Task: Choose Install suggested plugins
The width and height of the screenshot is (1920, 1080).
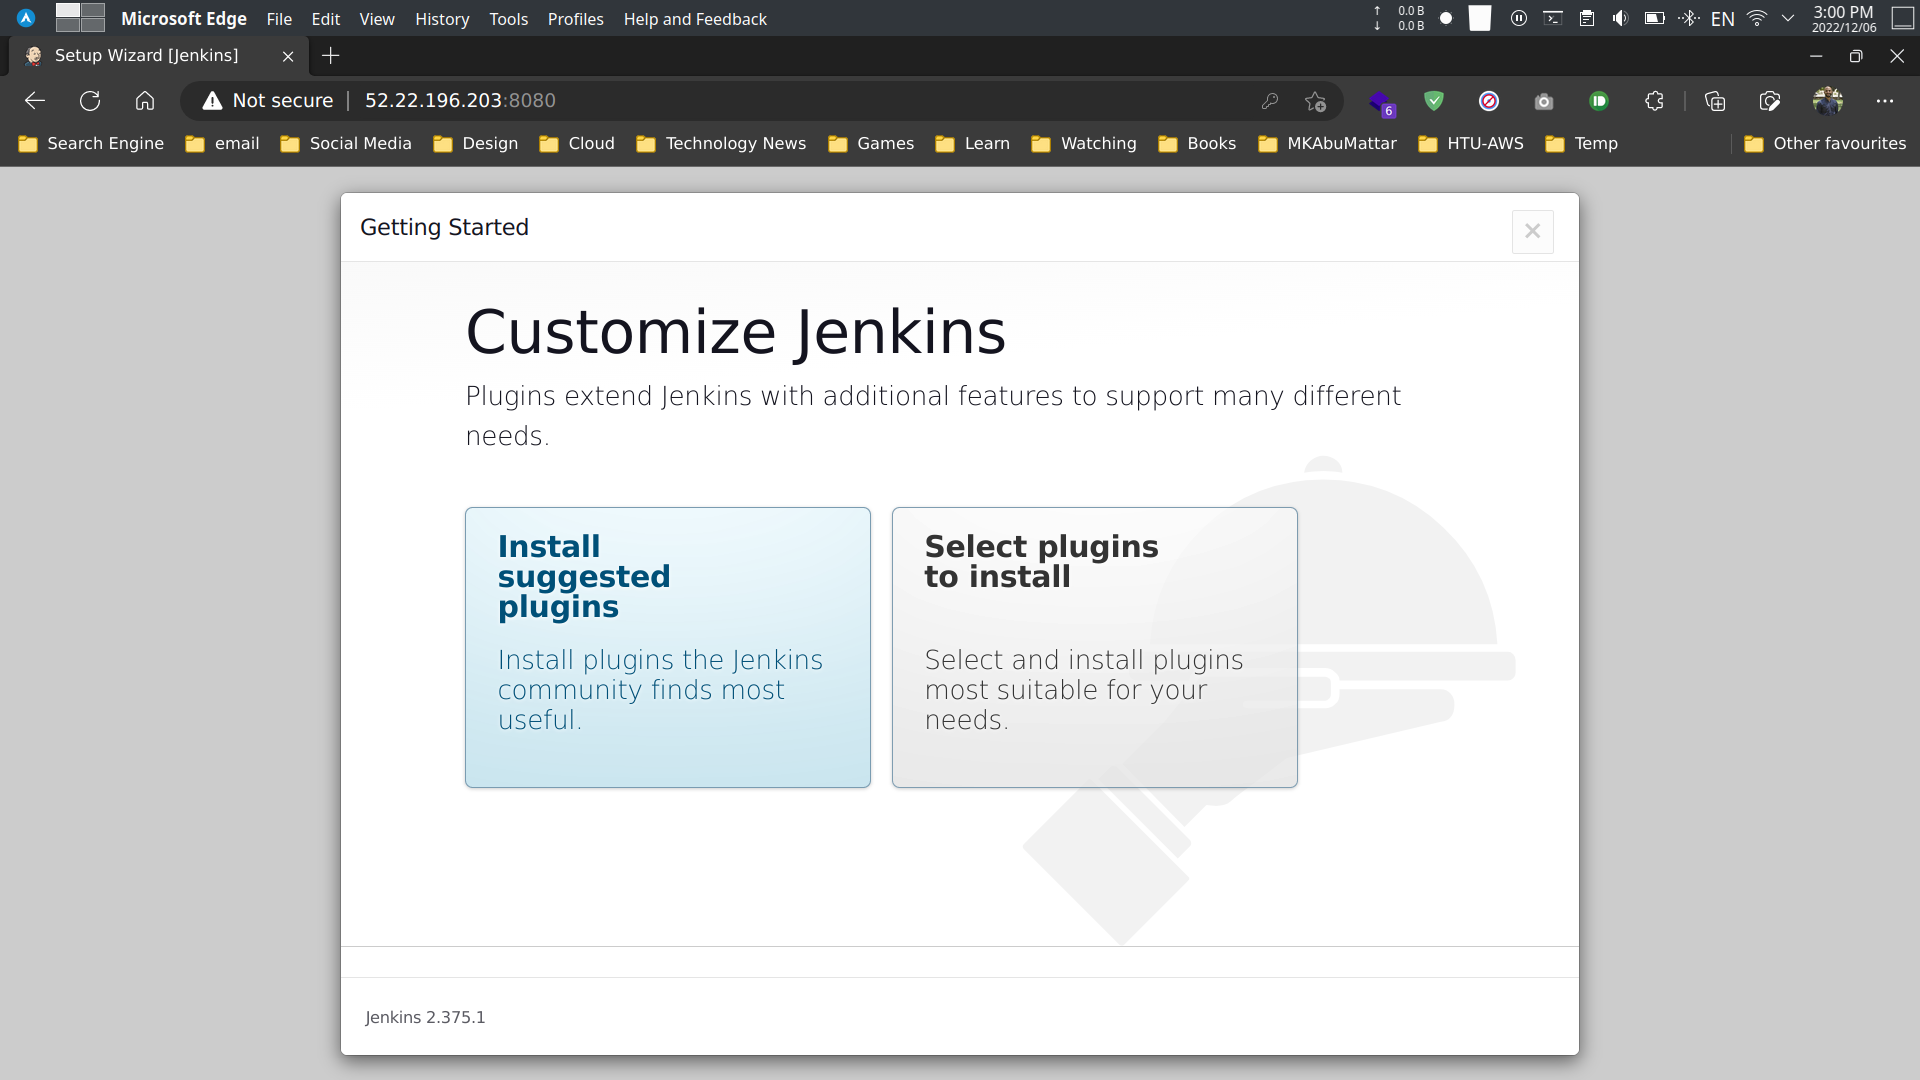Action: click(667, 647)
